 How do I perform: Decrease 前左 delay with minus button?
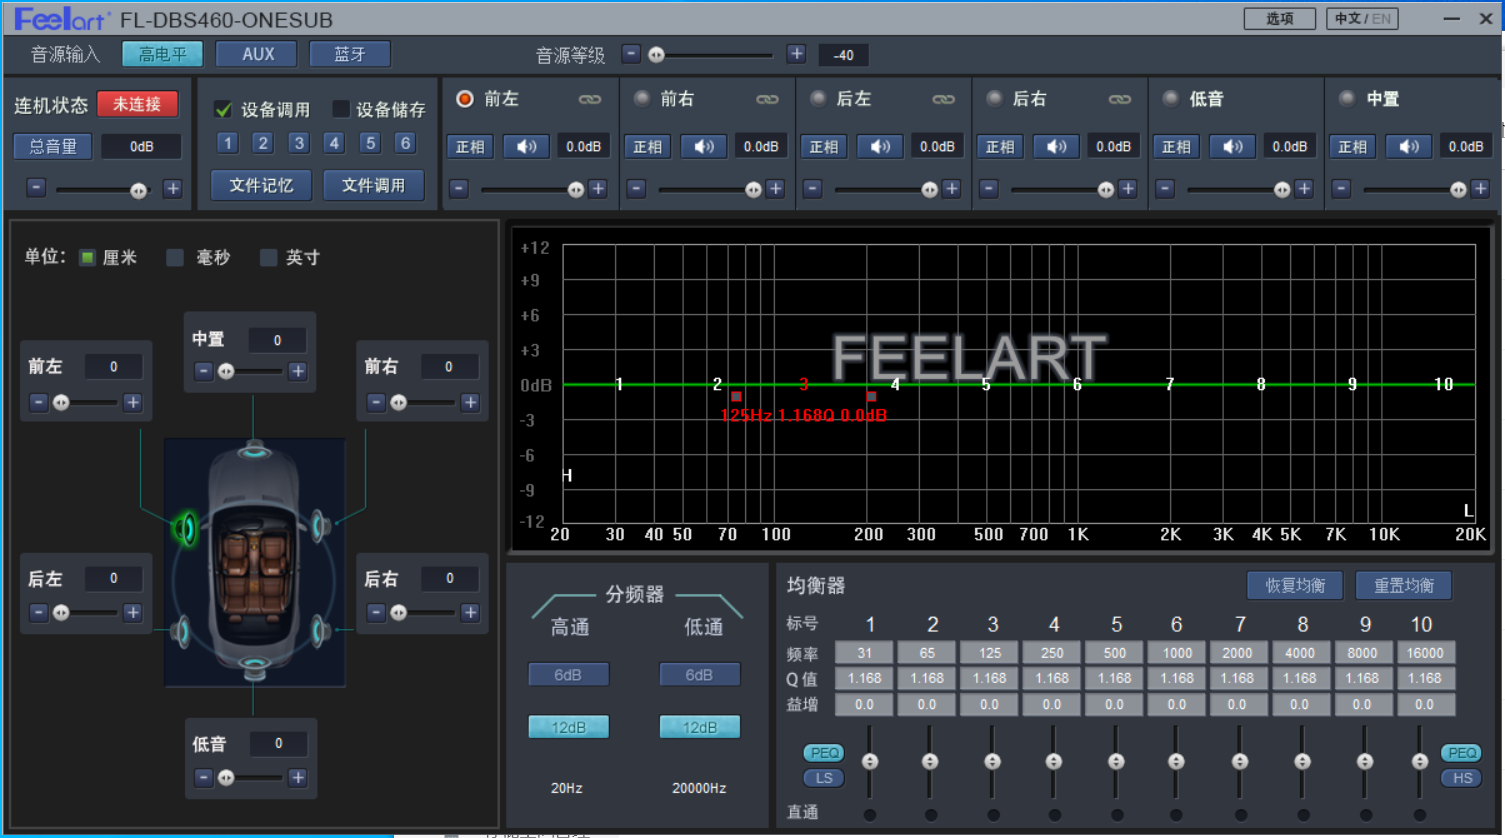pyautogui.click(x=39, y=402)
